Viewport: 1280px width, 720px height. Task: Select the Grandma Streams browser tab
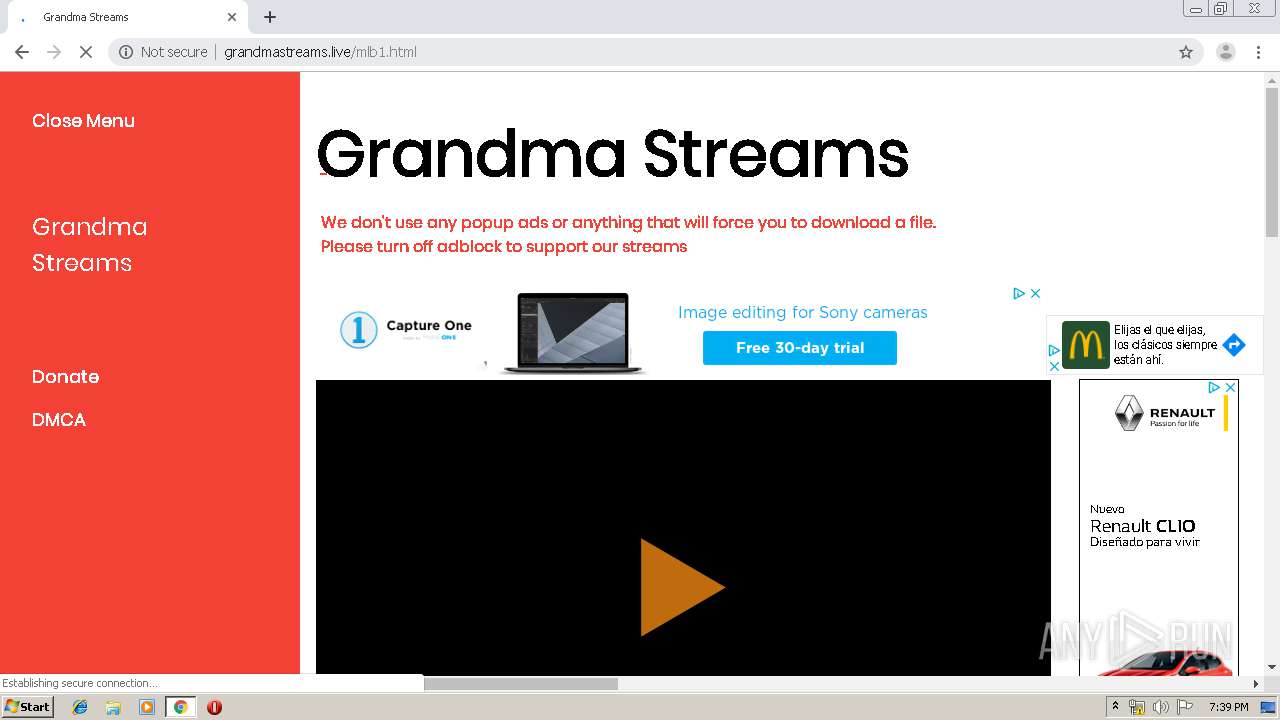(x=128, y=17)
